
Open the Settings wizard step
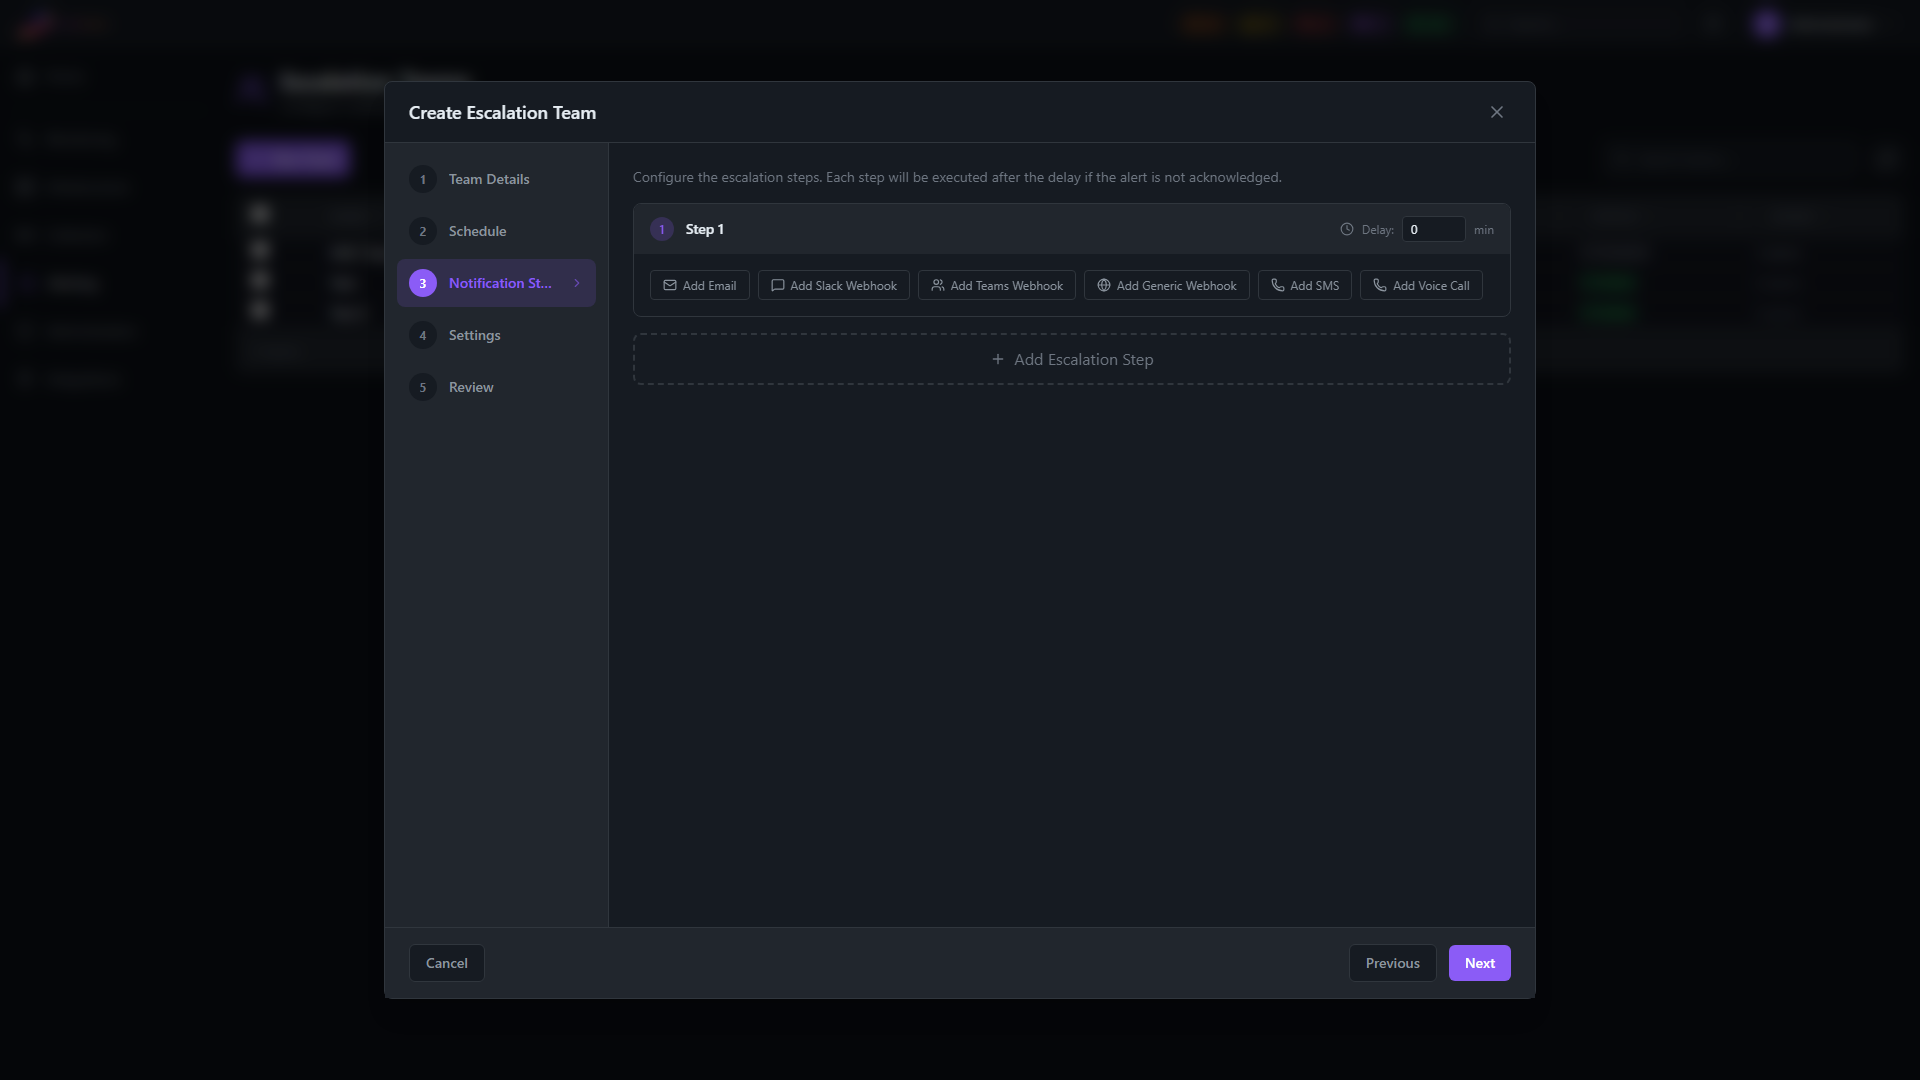pyautogui.click(x=496, y=335)
